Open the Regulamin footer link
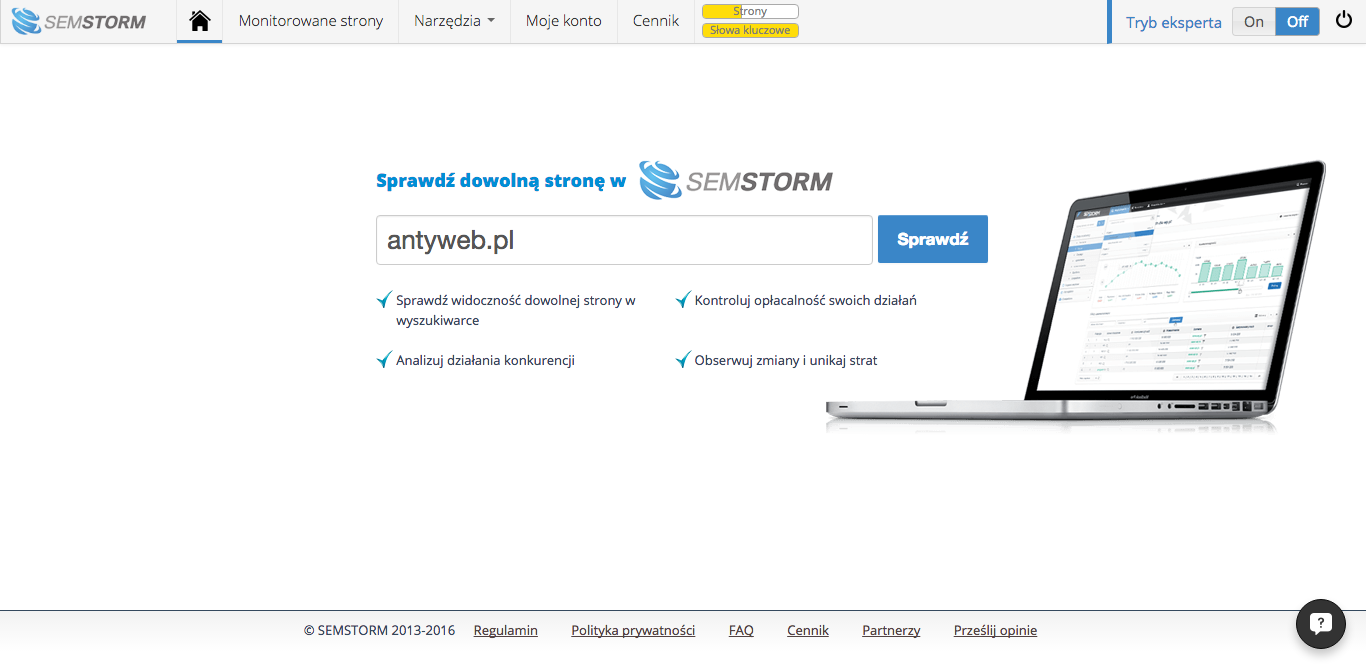This screenshot has height=669, width=1366. pos(506,631)
